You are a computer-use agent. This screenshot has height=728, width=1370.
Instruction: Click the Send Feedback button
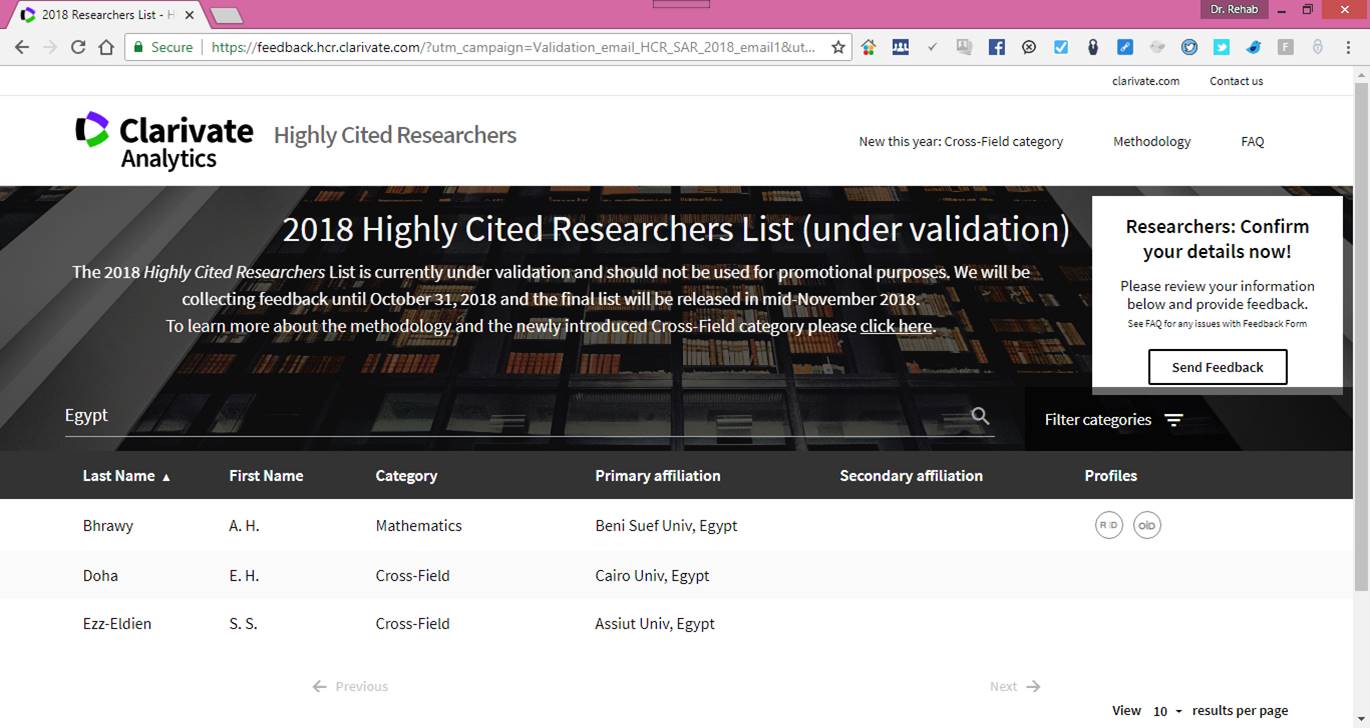1217,367
